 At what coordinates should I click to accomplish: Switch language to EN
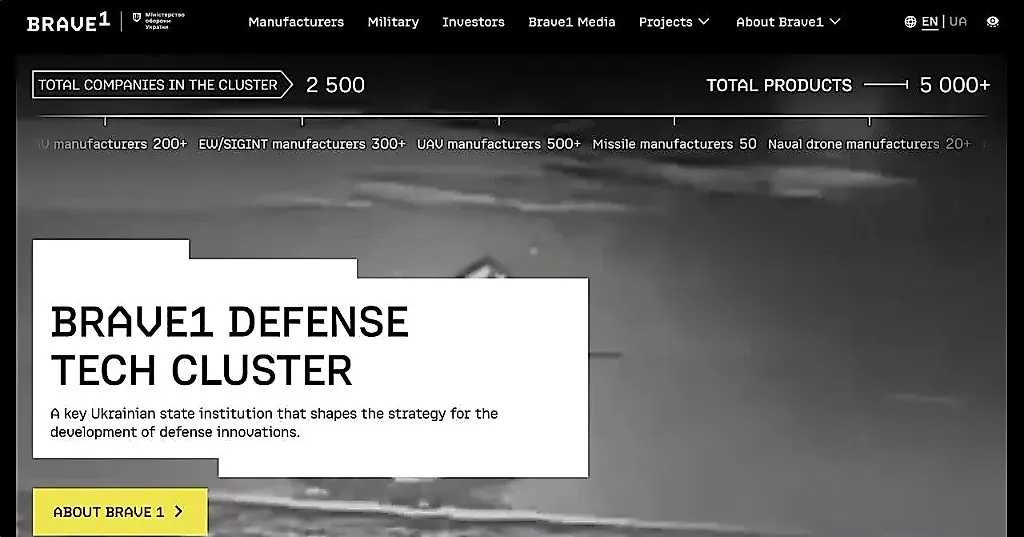point(929,22)
